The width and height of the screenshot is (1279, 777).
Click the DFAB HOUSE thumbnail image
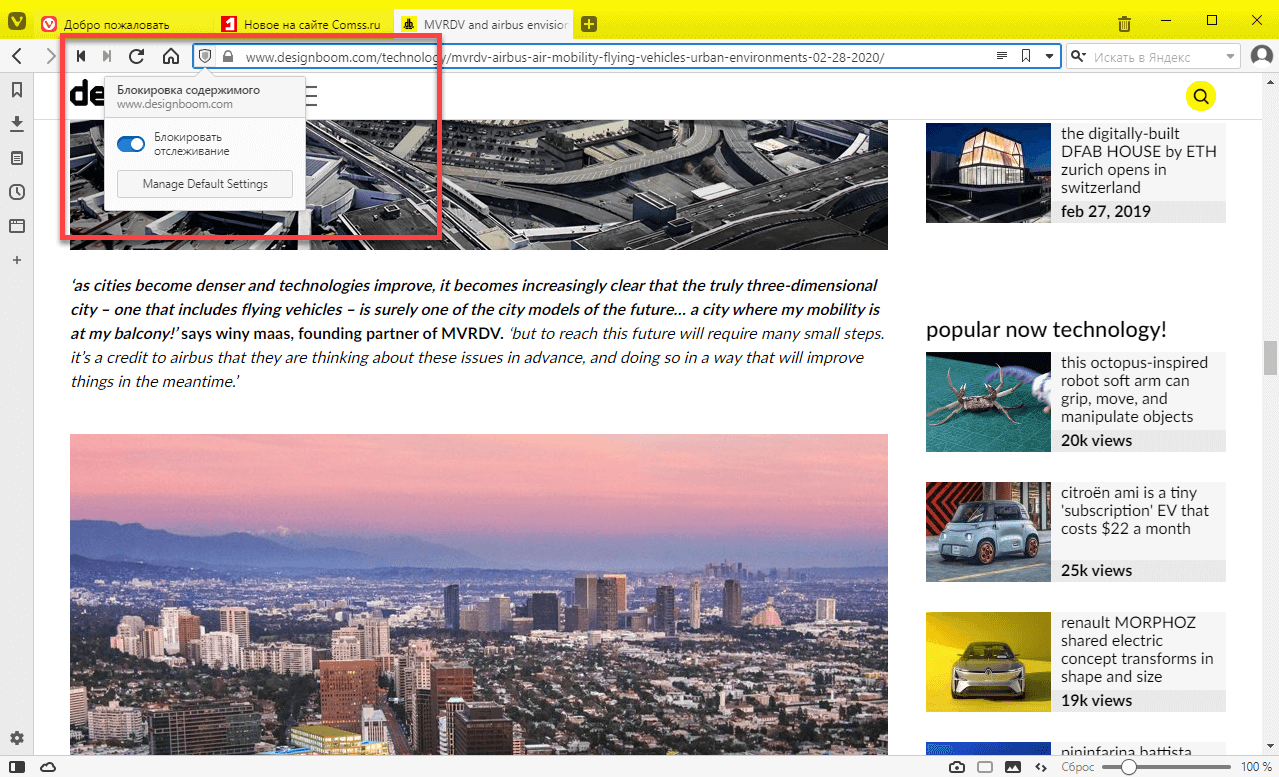pos(988,172)
